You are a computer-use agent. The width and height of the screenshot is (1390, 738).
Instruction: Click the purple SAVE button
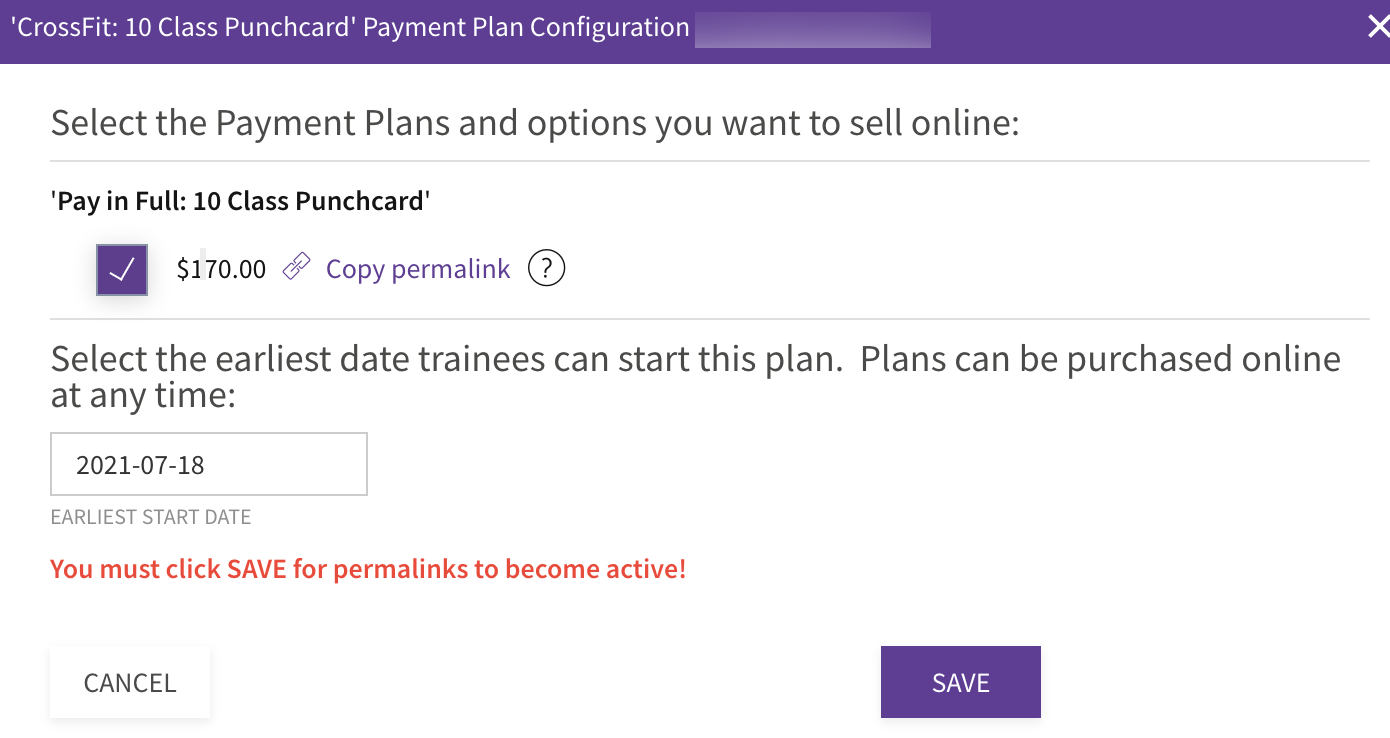click(961, 682)
